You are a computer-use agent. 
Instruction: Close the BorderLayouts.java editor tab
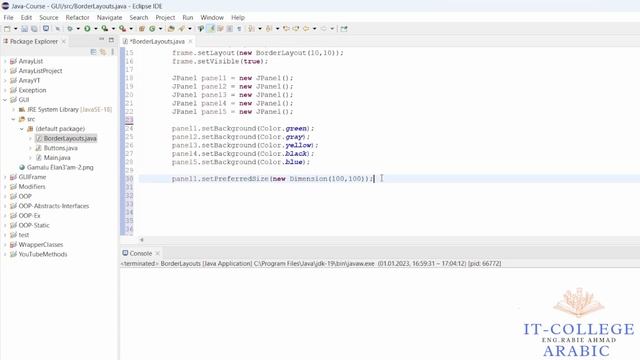click(x=190, y=42)
